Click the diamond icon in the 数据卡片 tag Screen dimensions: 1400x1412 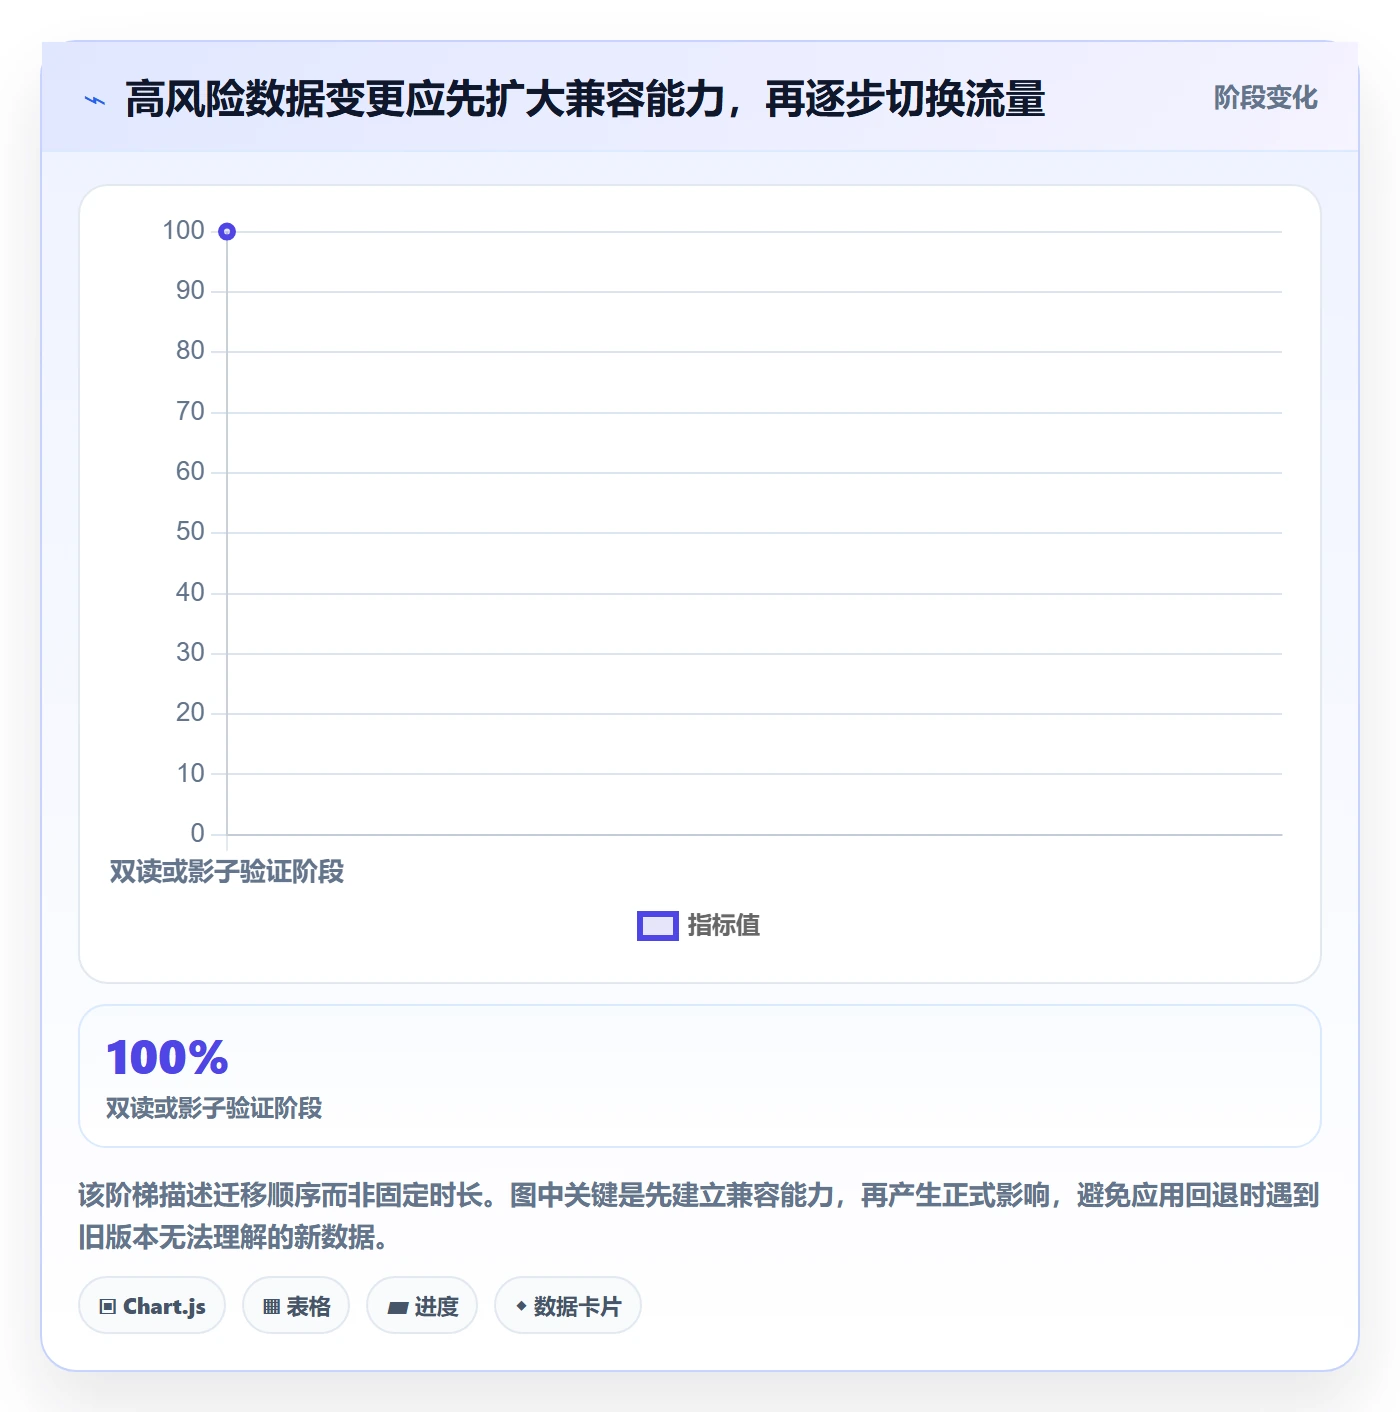click(x=521, y=1306)
